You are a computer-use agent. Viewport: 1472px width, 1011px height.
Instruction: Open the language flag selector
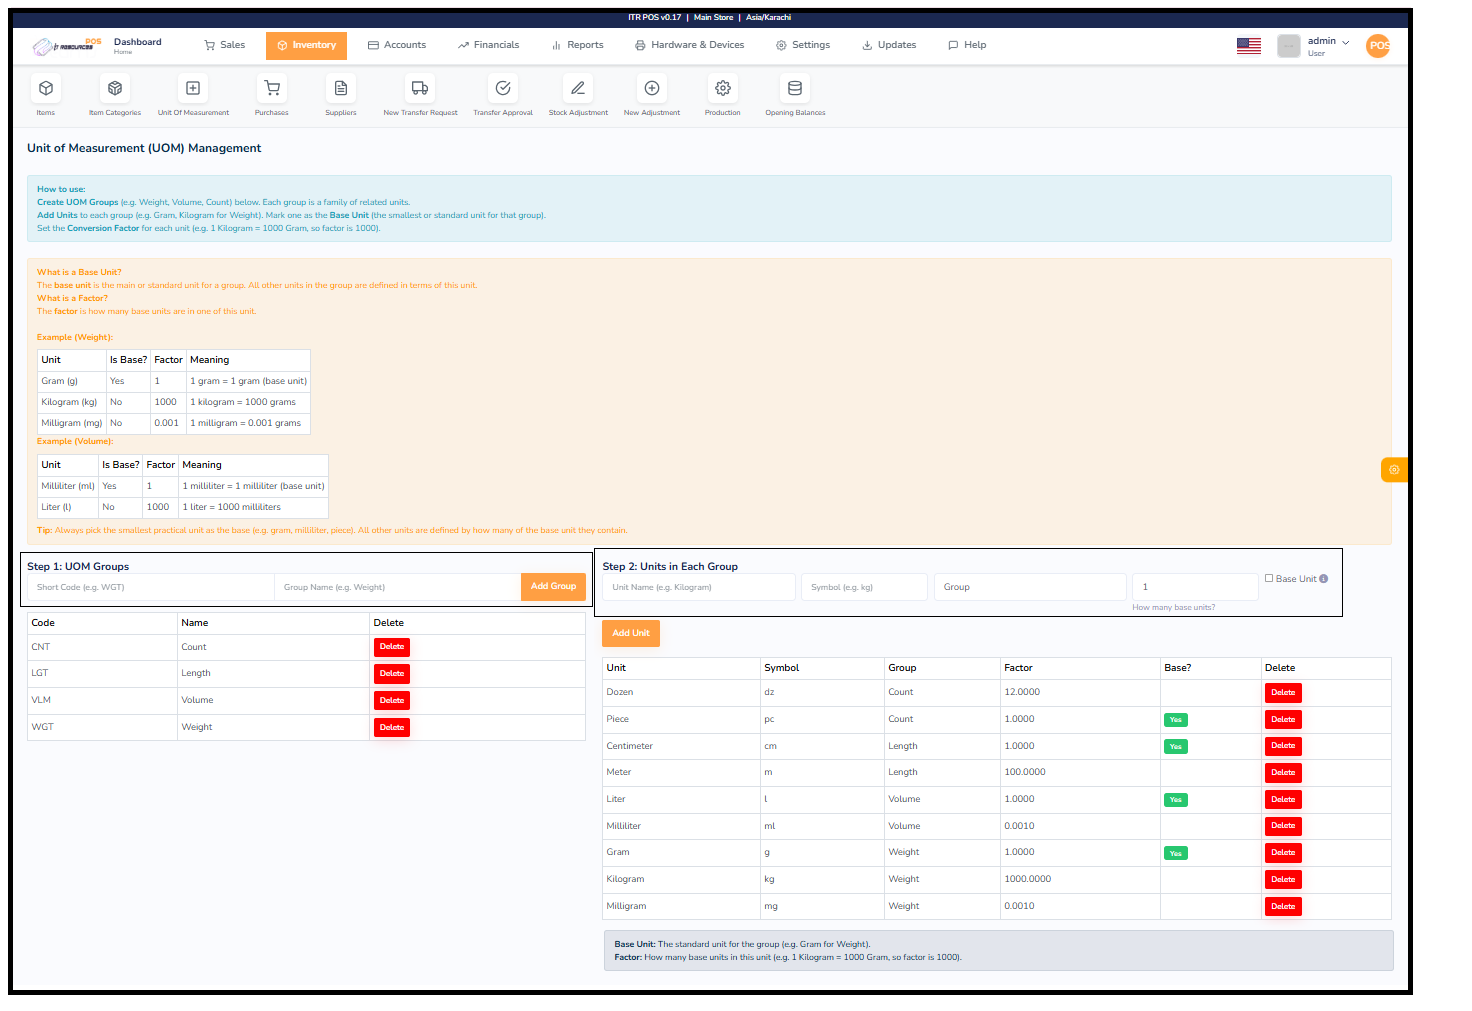(x=1248, y=45)
